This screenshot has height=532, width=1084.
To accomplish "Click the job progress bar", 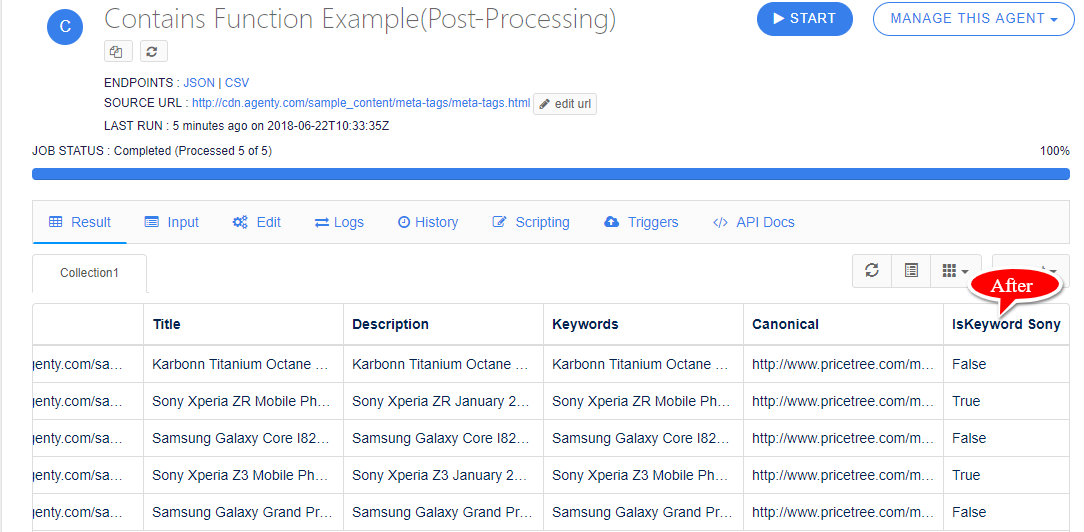I will [550, 173].
